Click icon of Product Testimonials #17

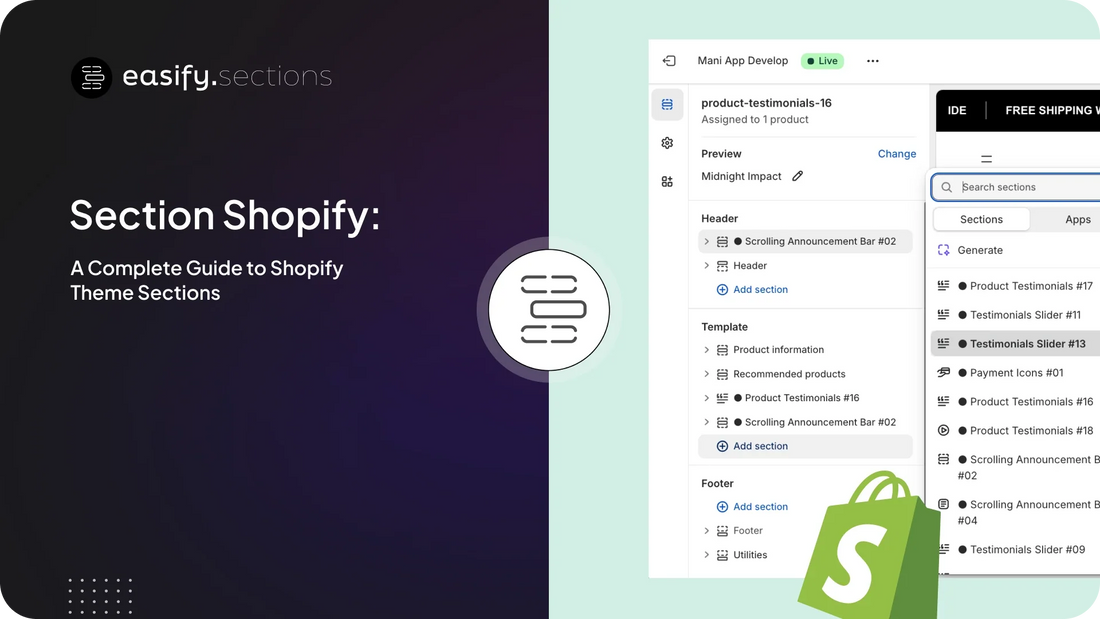pyautogui.click(x=944, y=286)
